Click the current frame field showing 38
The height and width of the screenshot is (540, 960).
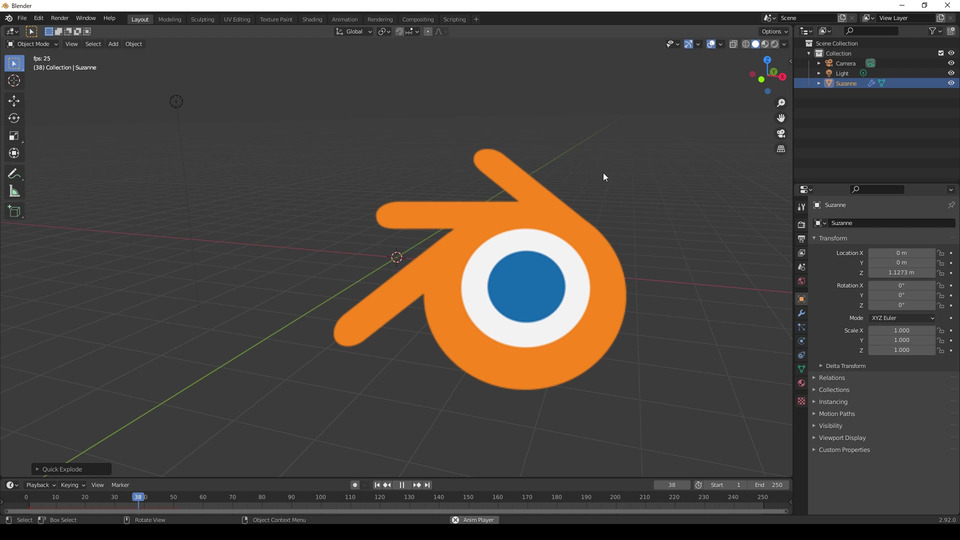pos(672,485)
